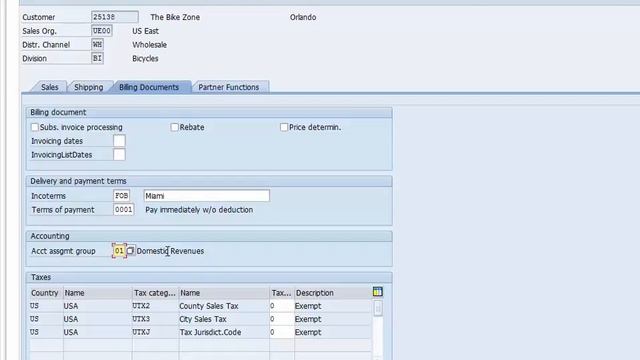Click the Distr. Channel field WH
This screenshot has height=360, width=640.
(x=97, y=44)
